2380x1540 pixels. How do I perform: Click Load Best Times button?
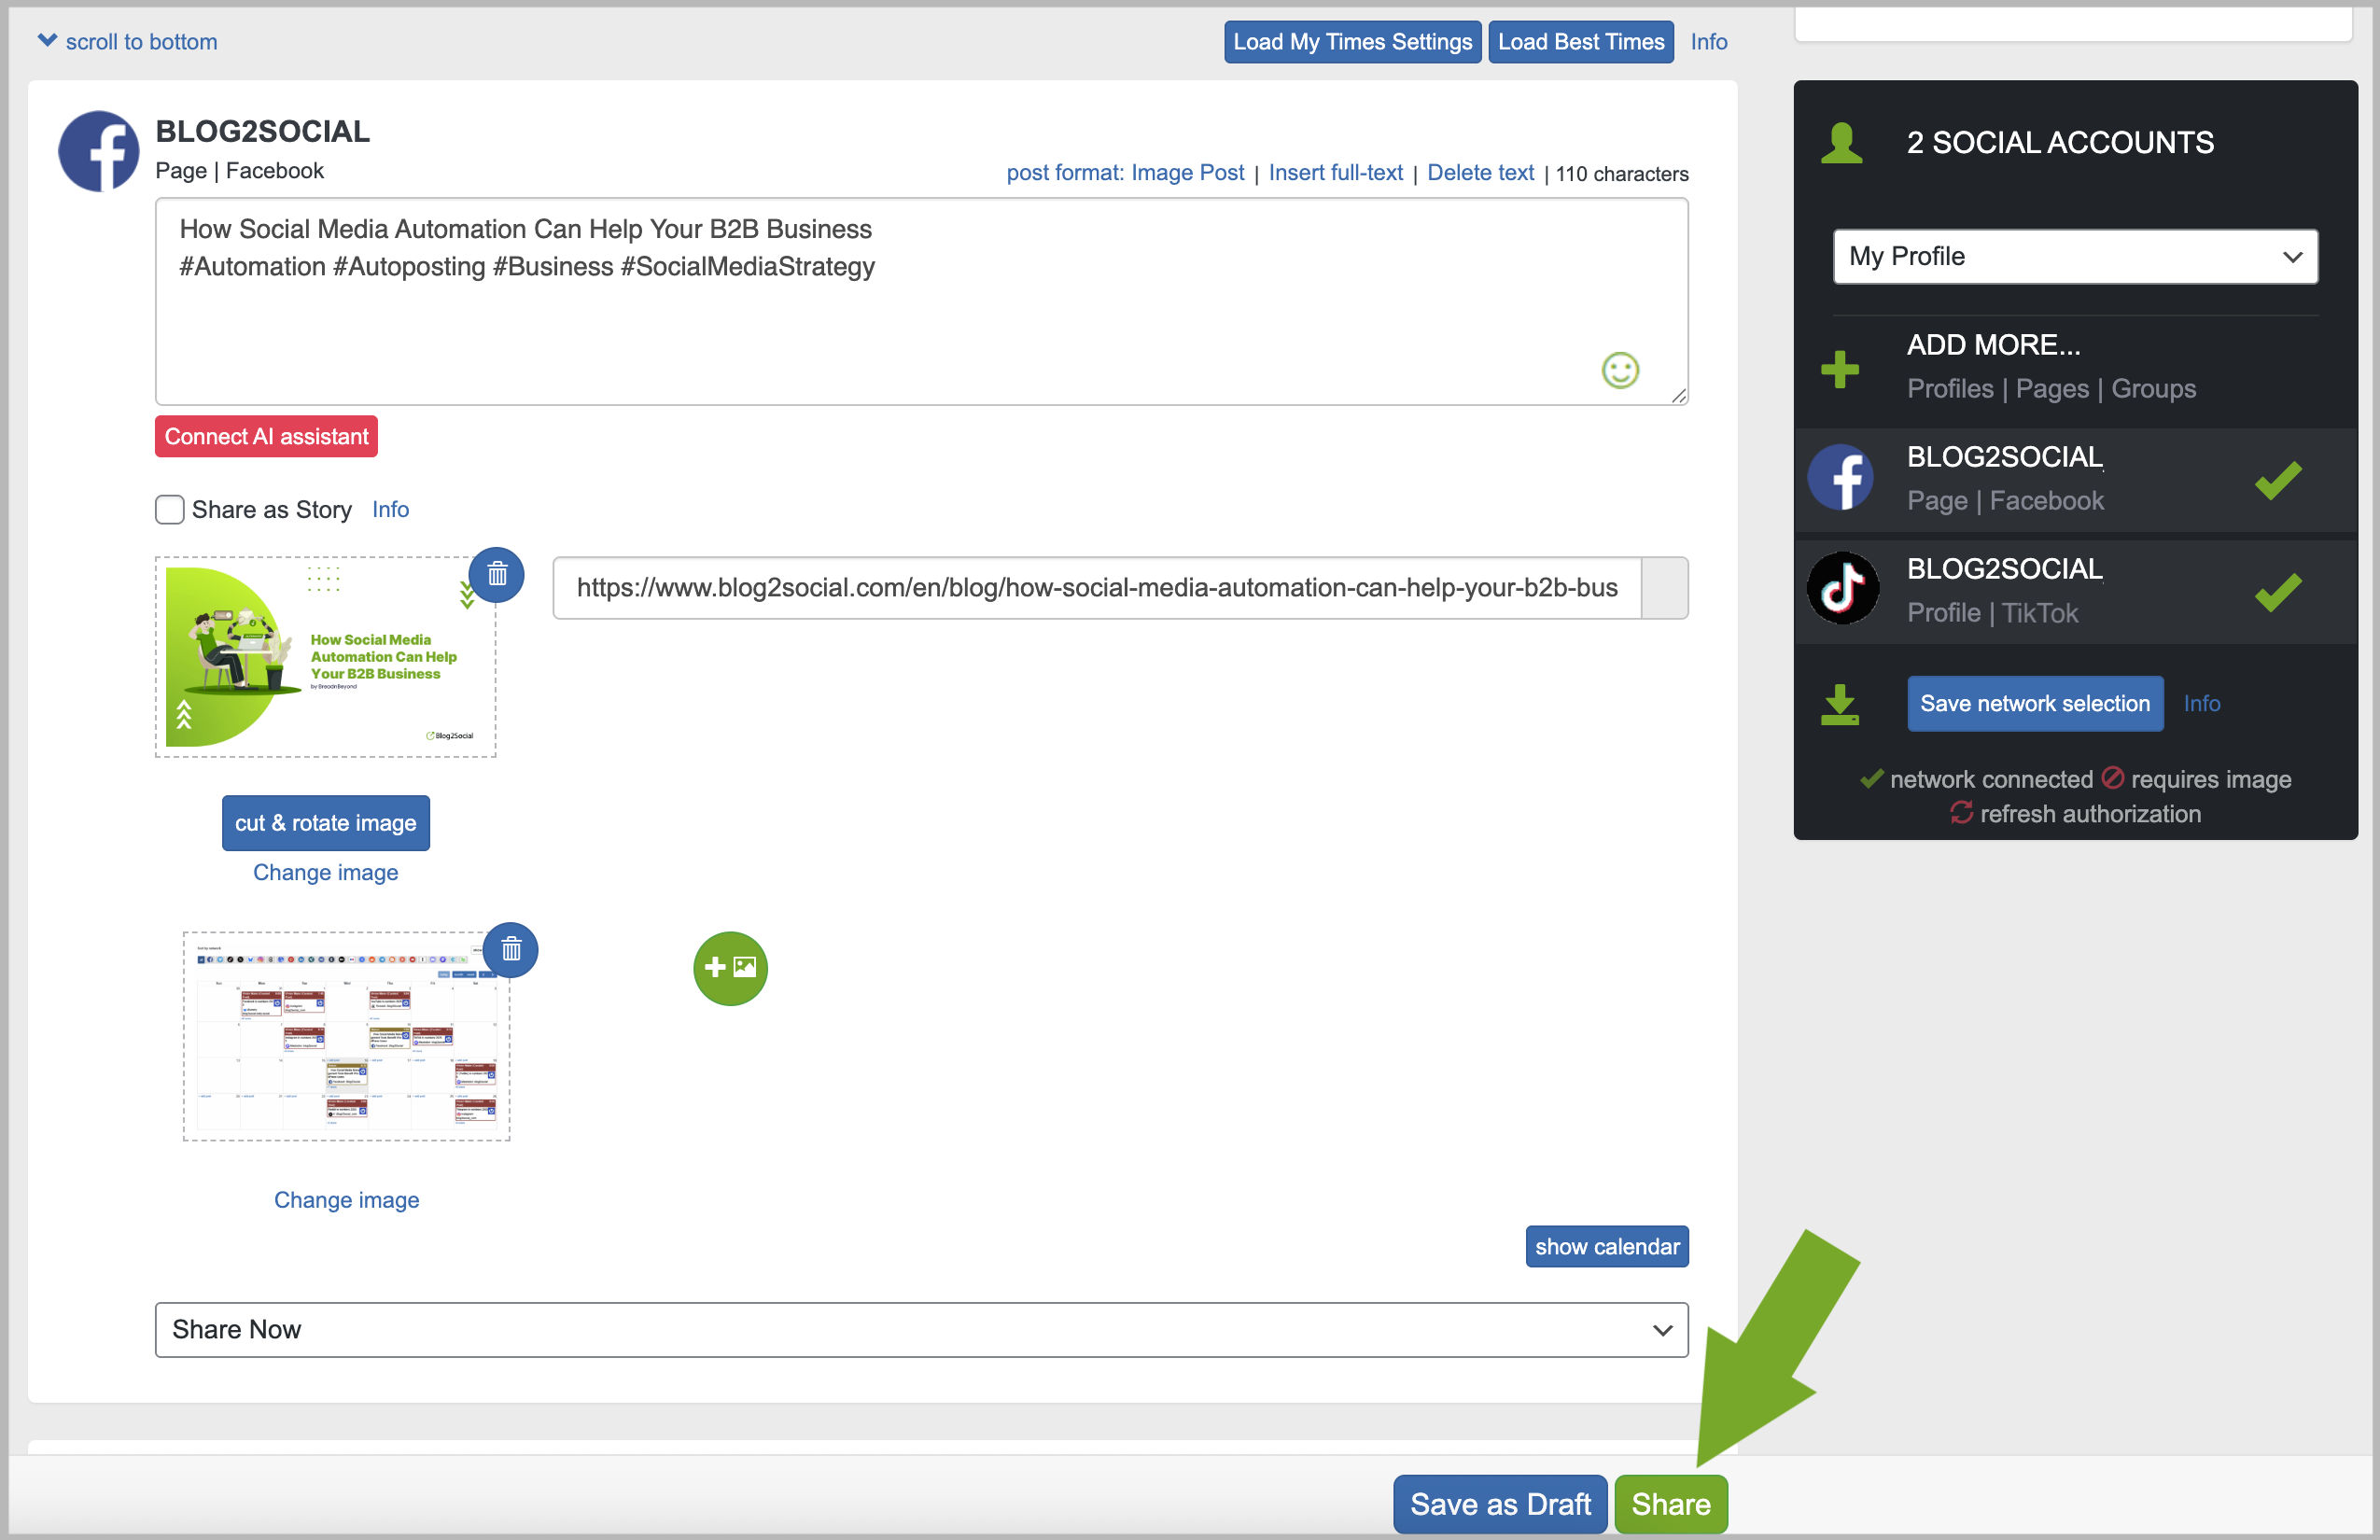point(1580,41)
